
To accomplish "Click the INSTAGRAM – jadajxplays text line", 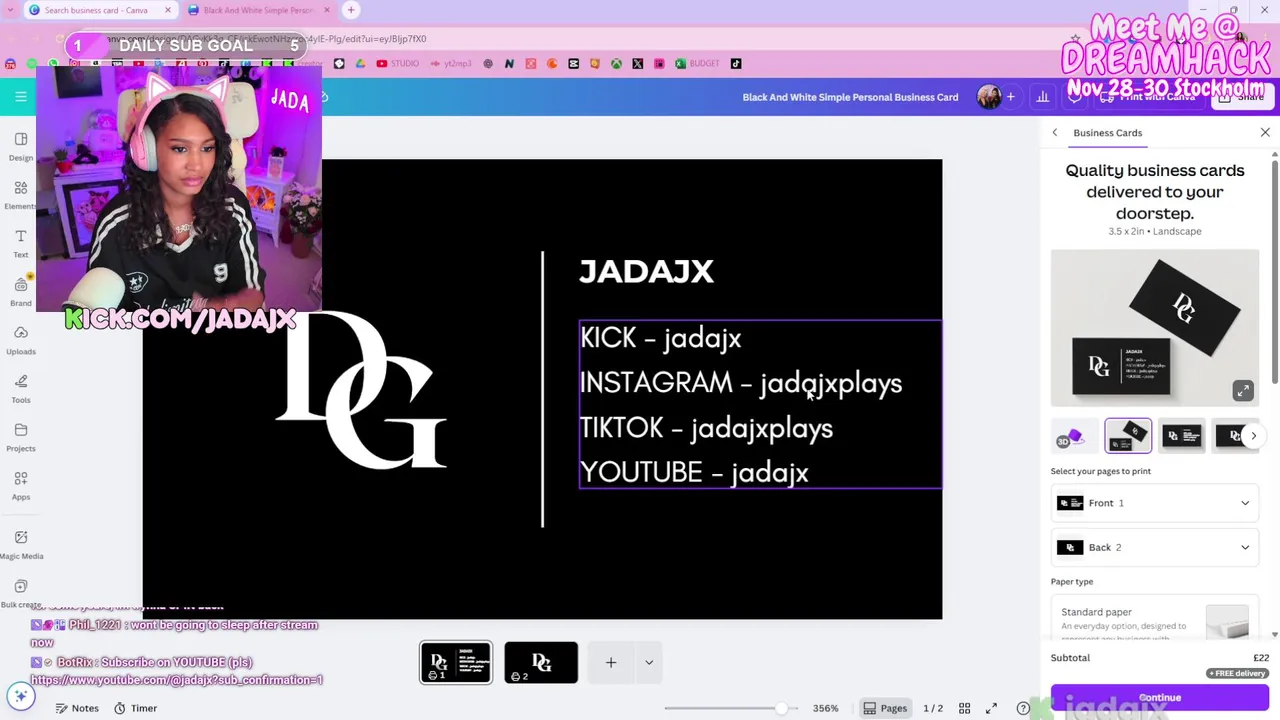I will click(x=741, y=383).
